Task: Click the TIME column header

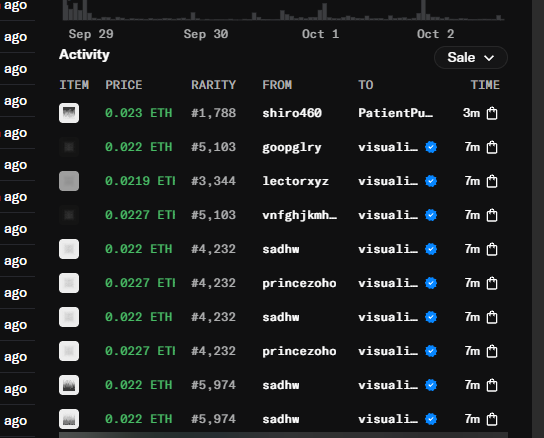Action: [x=485, y=85]
